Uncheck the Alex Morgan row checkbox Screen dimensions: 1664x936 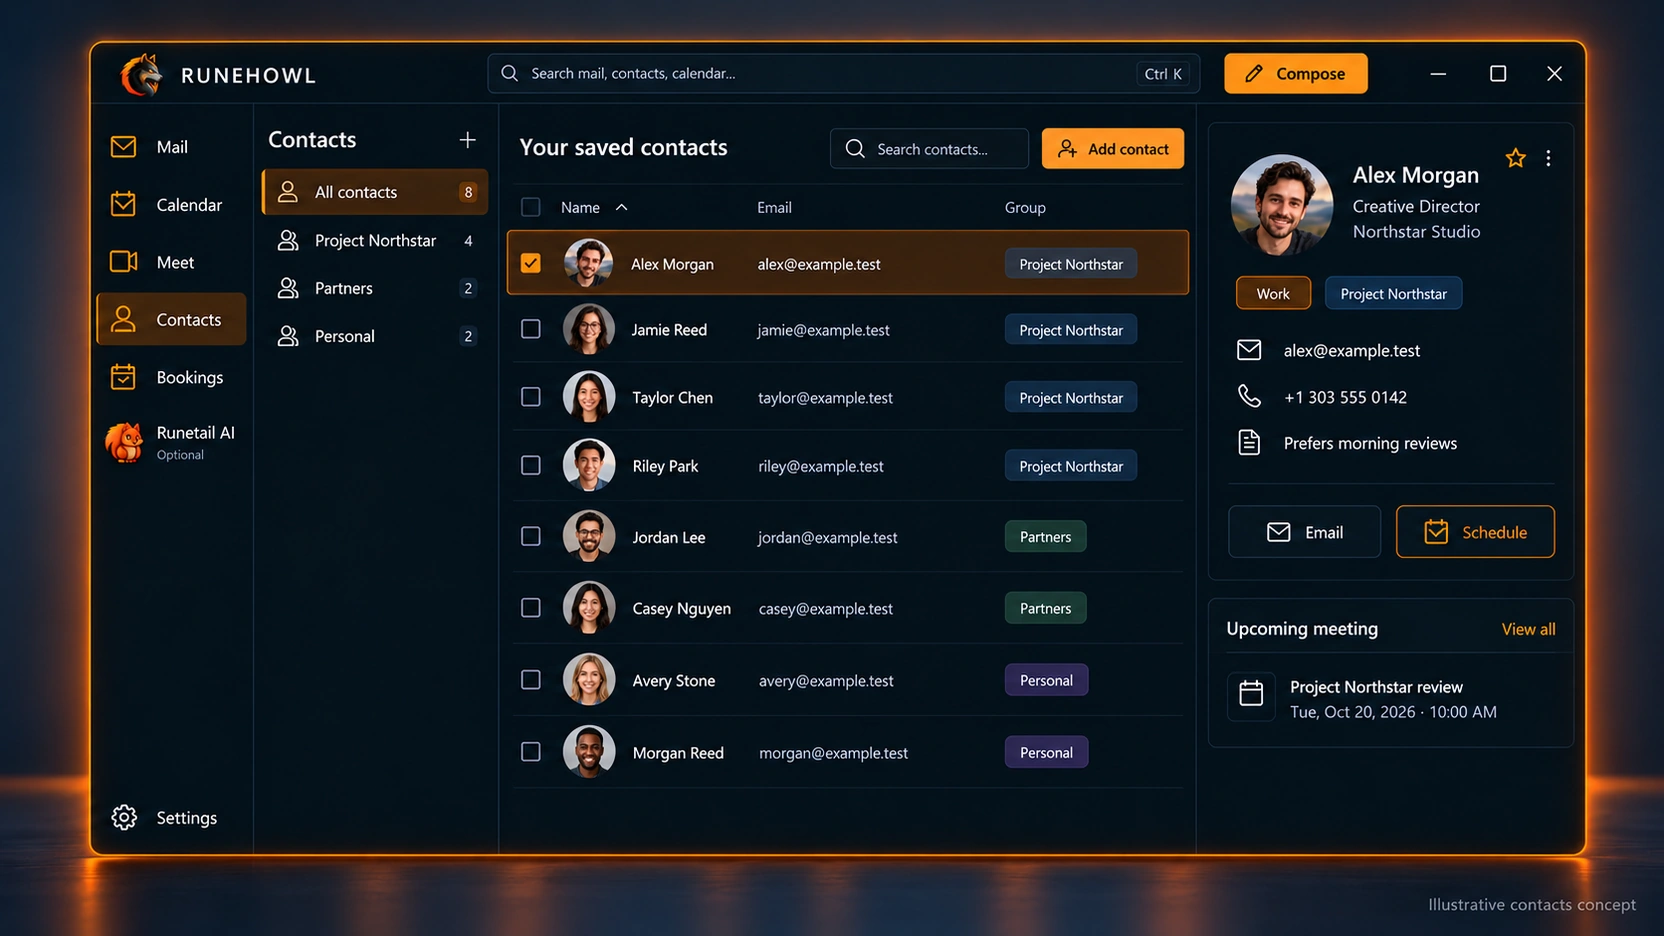[x=531, y=263]
